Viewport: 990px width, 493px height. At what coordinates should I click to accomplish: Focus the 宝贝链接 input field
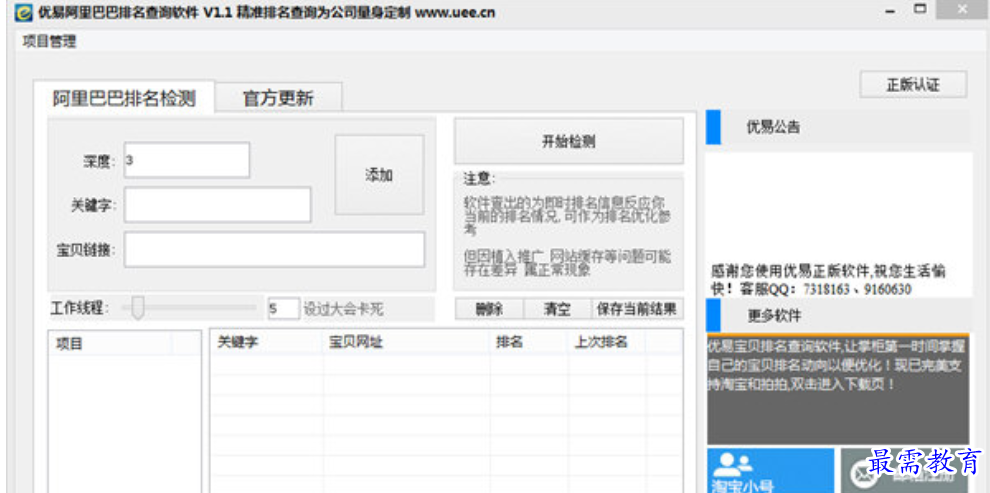[274, 249]
